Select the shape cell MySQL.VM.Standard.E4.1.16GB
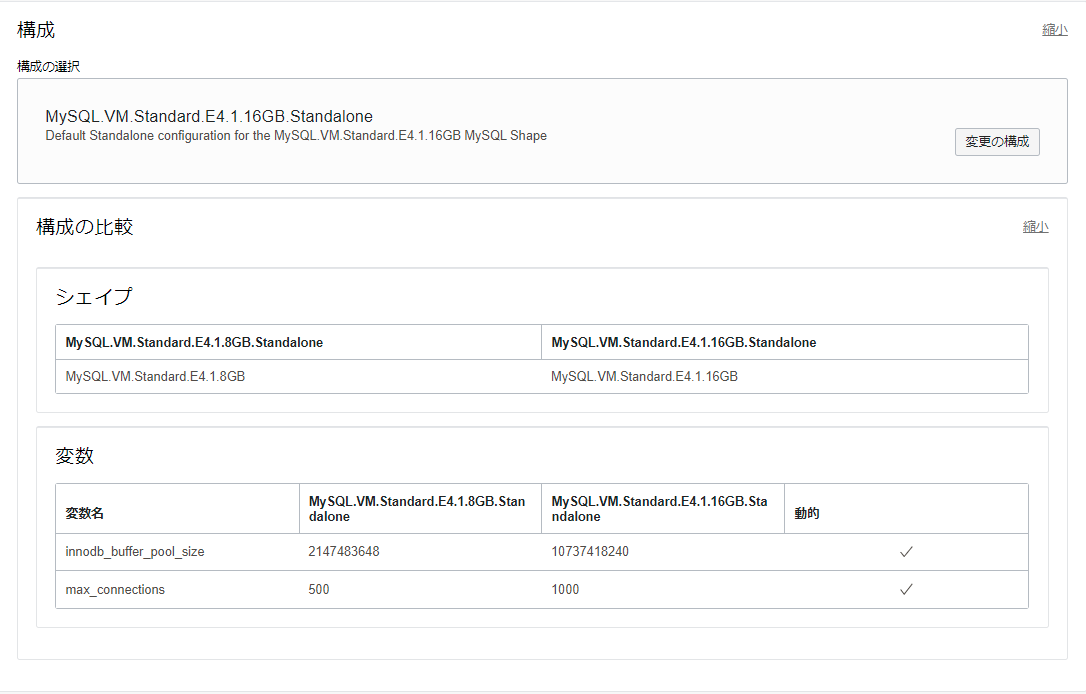This screenshot has height=694, width=1086. (644, 377)
